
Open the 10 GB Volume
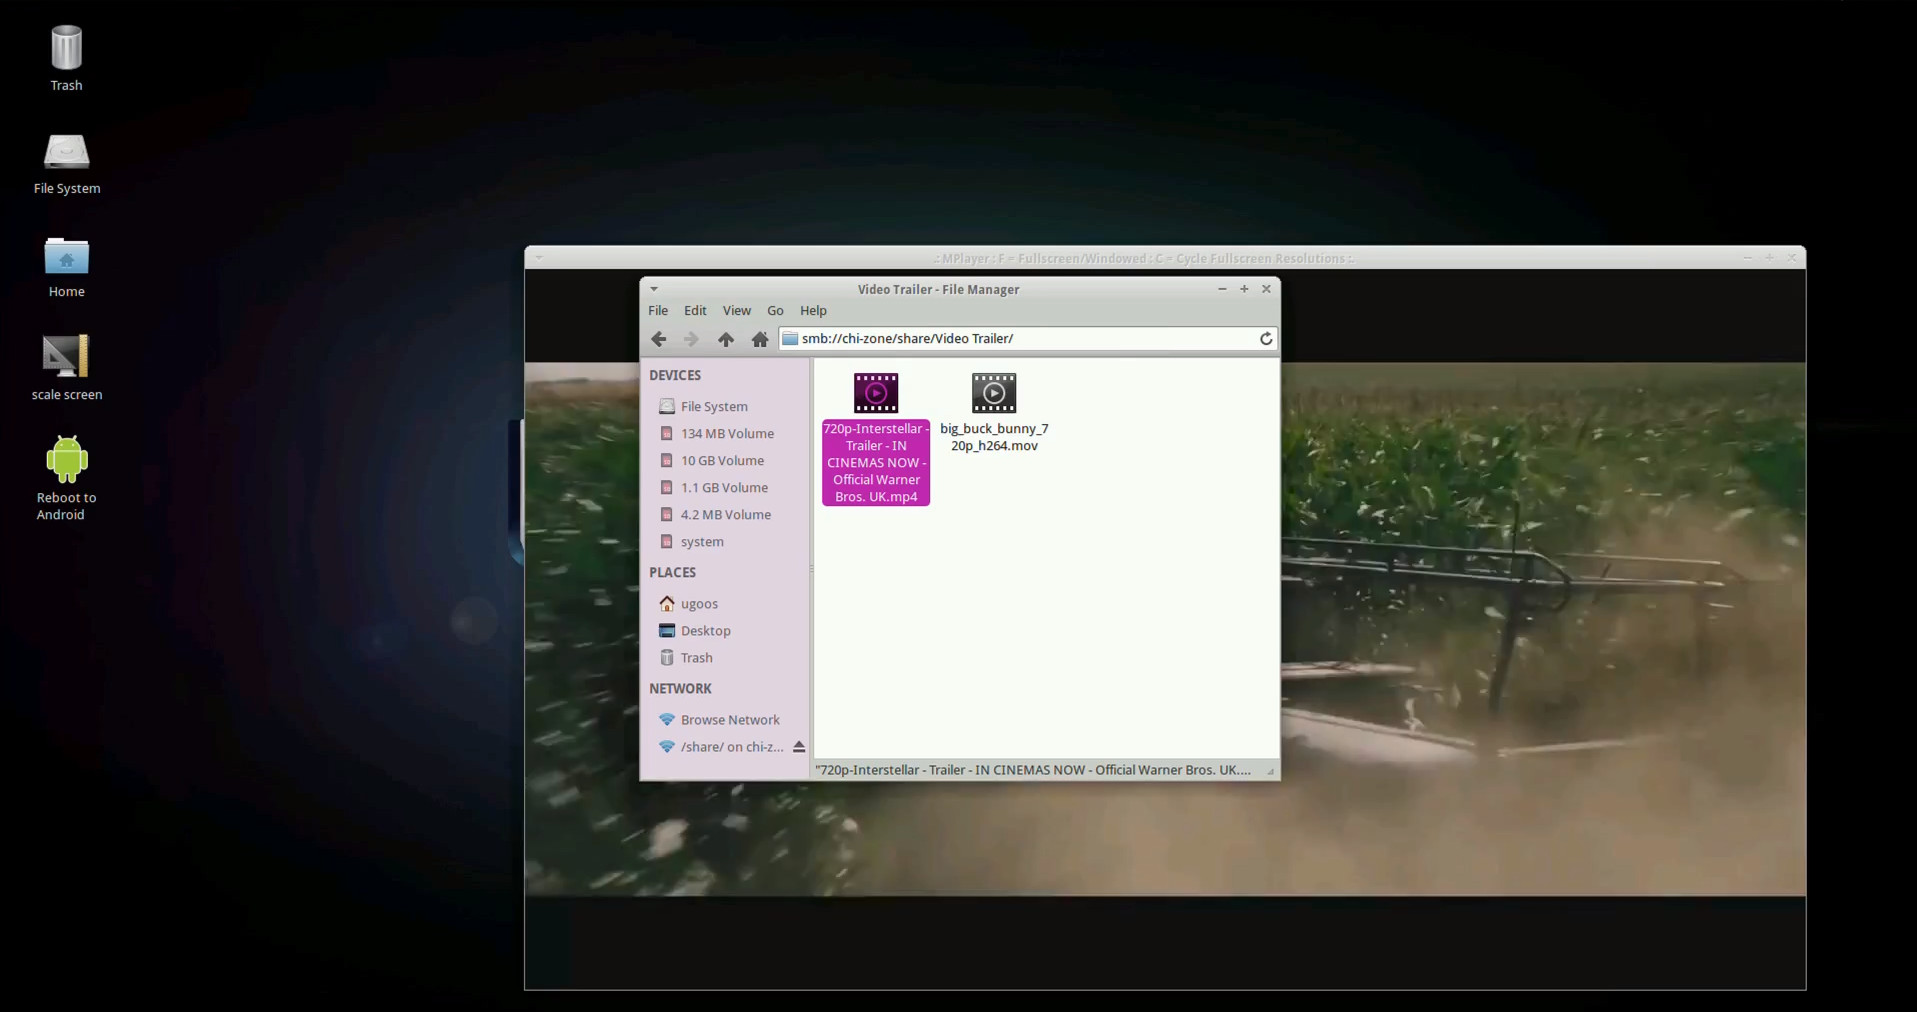(724, 460)
